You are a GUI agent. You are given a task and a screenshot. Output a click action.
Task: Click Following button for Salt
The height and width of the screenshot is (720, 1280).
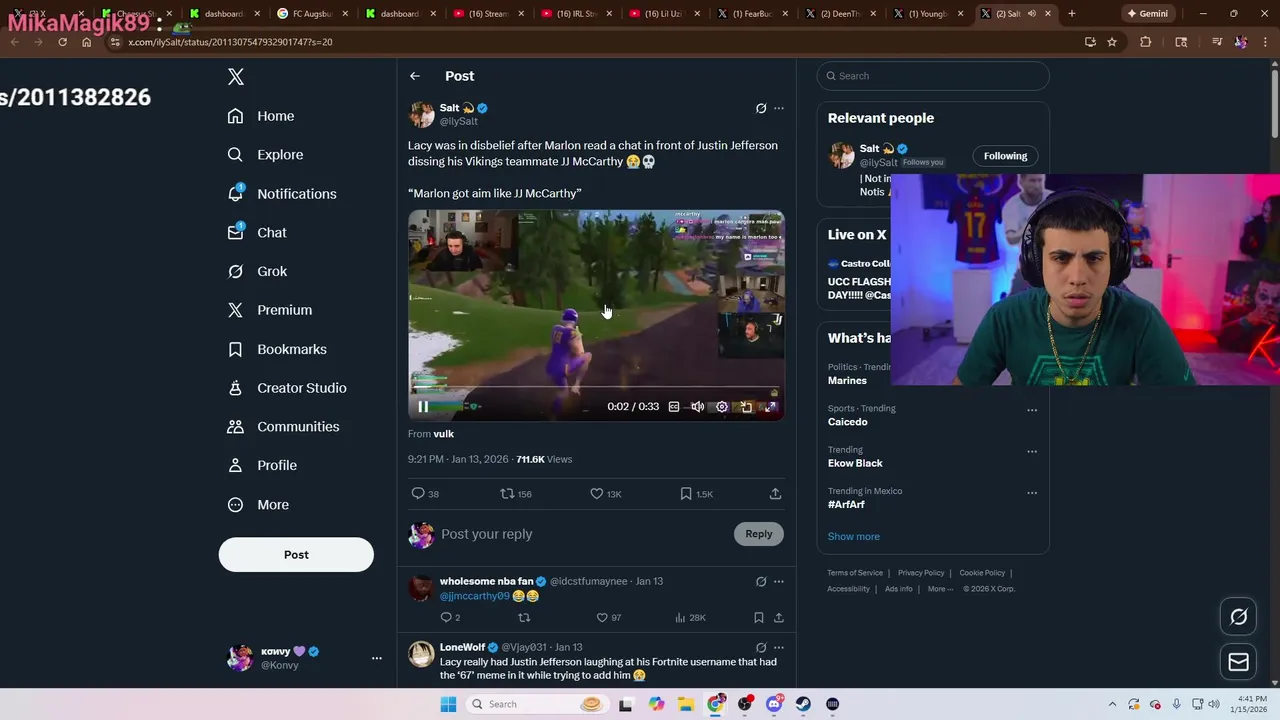coord(1005,156)
